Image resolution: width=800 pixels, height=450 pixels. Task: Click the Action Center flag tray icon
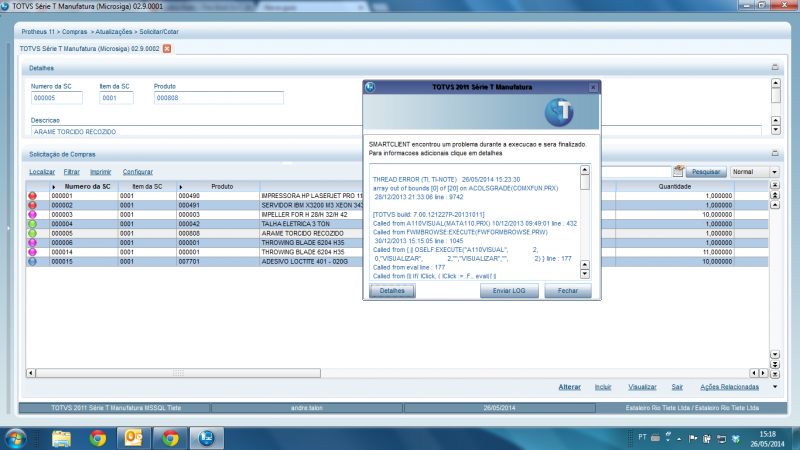[693, 438]
